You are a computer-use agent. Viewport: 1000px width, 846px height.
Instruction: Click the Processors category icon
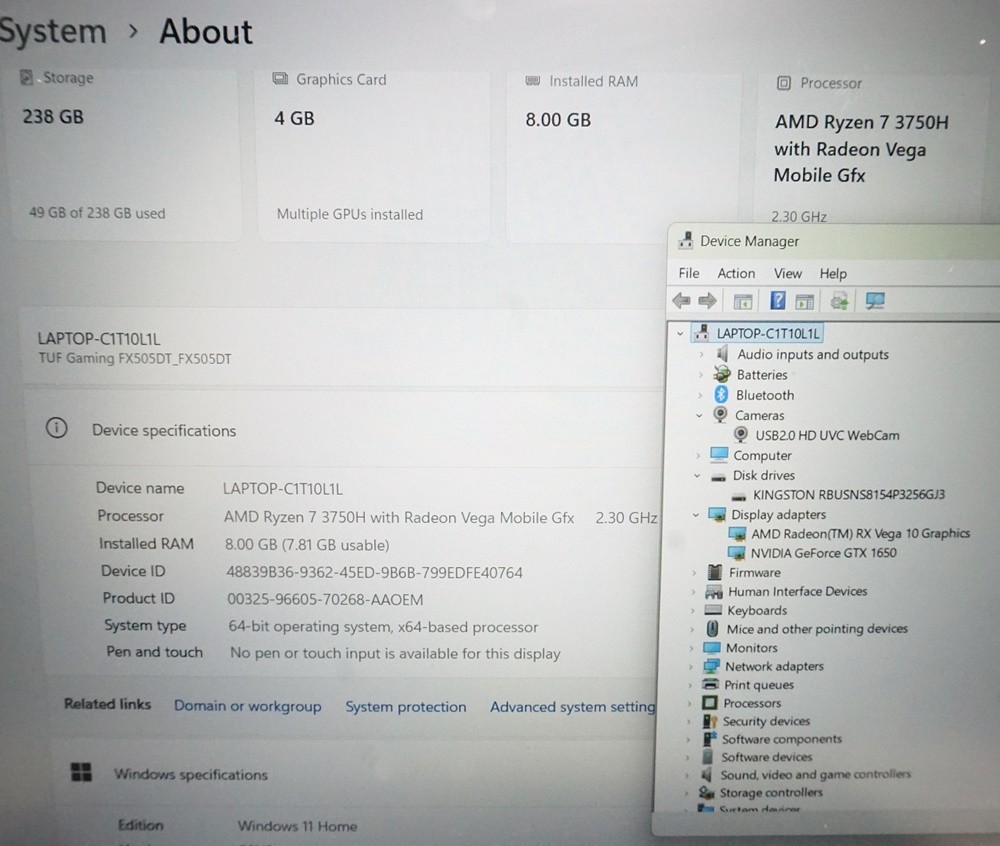point(709,703)
